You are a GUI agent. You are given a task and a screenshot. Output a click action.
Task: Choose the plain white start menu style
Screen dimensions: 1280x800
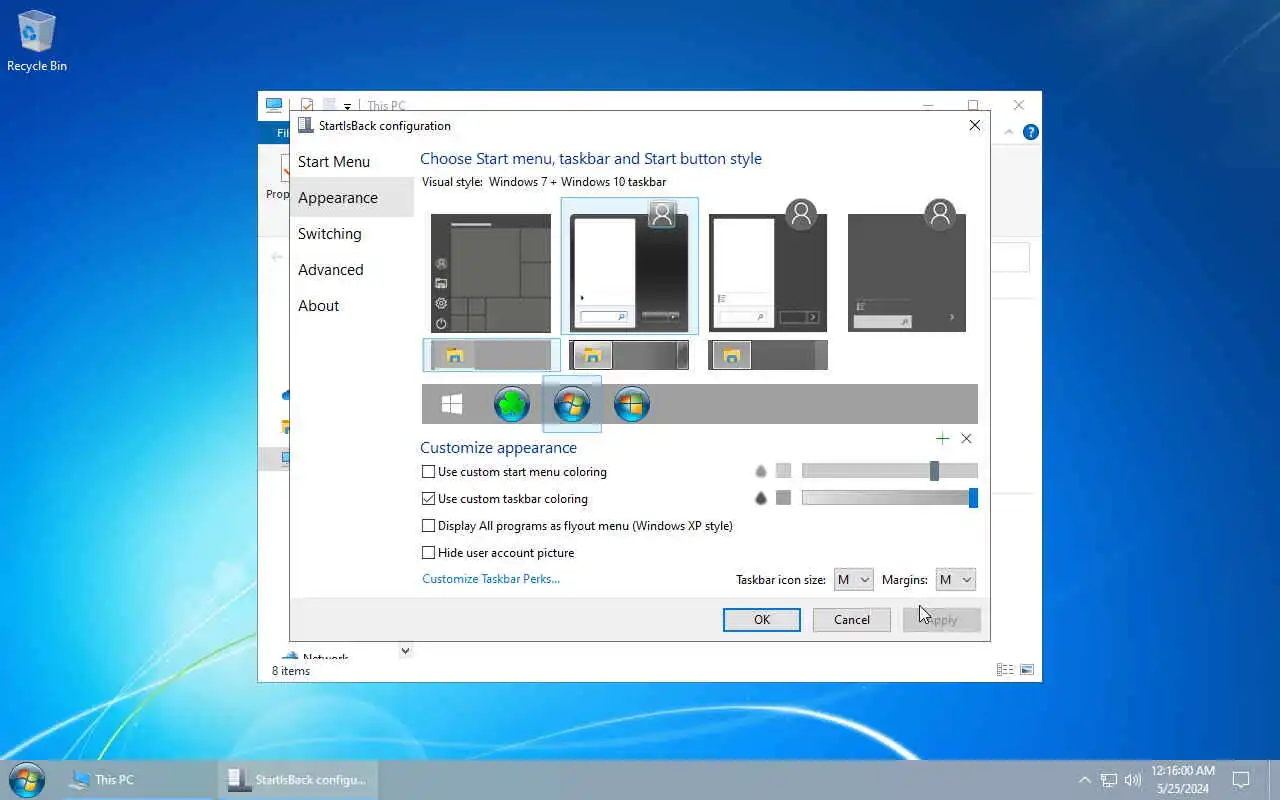pyautogui.click(x=768, y=266)
